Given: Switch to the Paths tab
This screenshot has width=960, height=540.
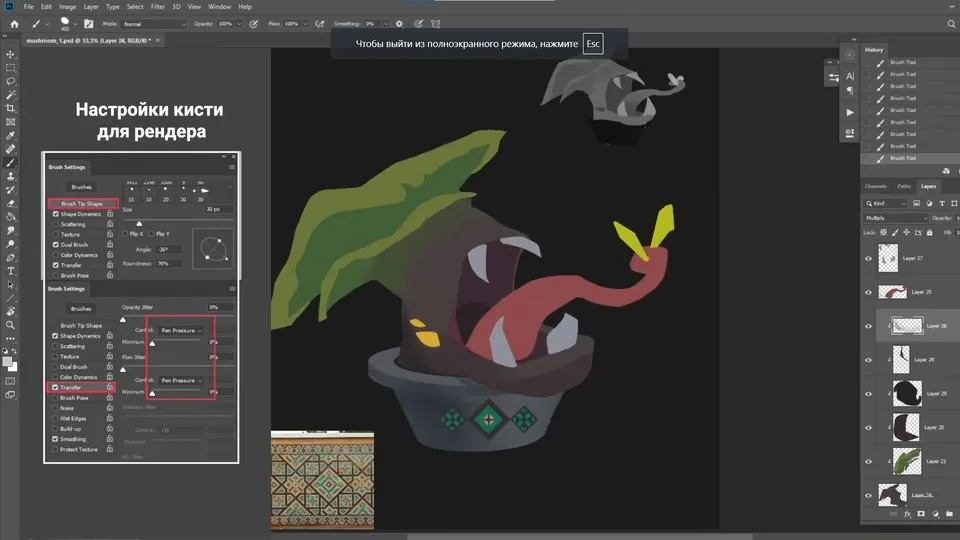Looking at the screenshot, I should 904,186.
